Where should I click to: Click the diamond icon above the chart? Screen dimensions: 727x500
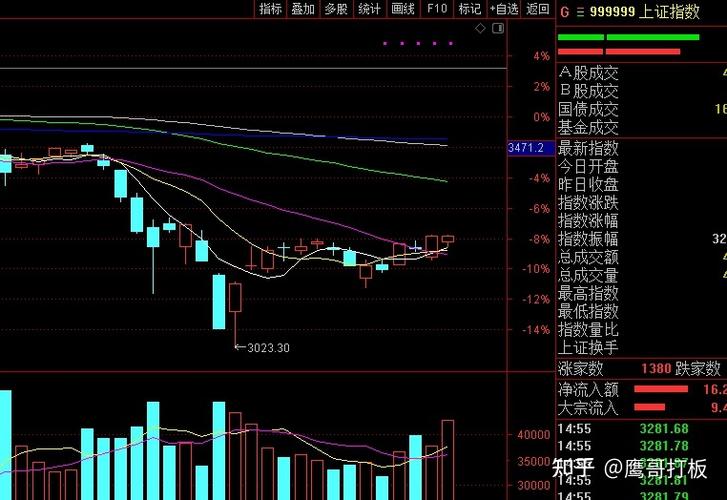tap(480, 29)
